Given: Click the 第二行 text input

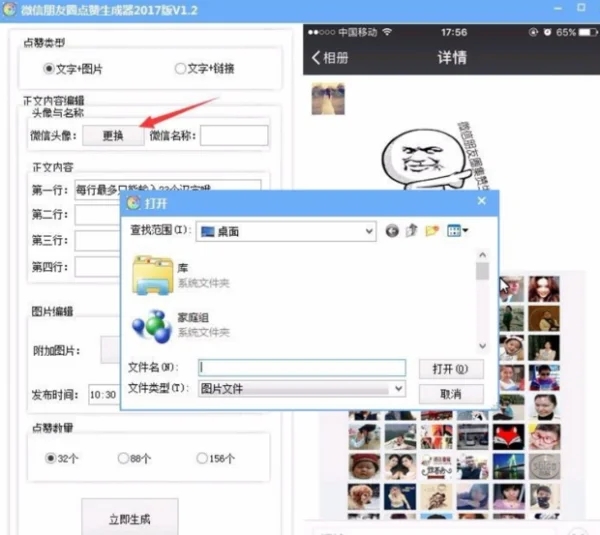Looking at the screenshot, I should pyautogui.click(x=97, y=215).
